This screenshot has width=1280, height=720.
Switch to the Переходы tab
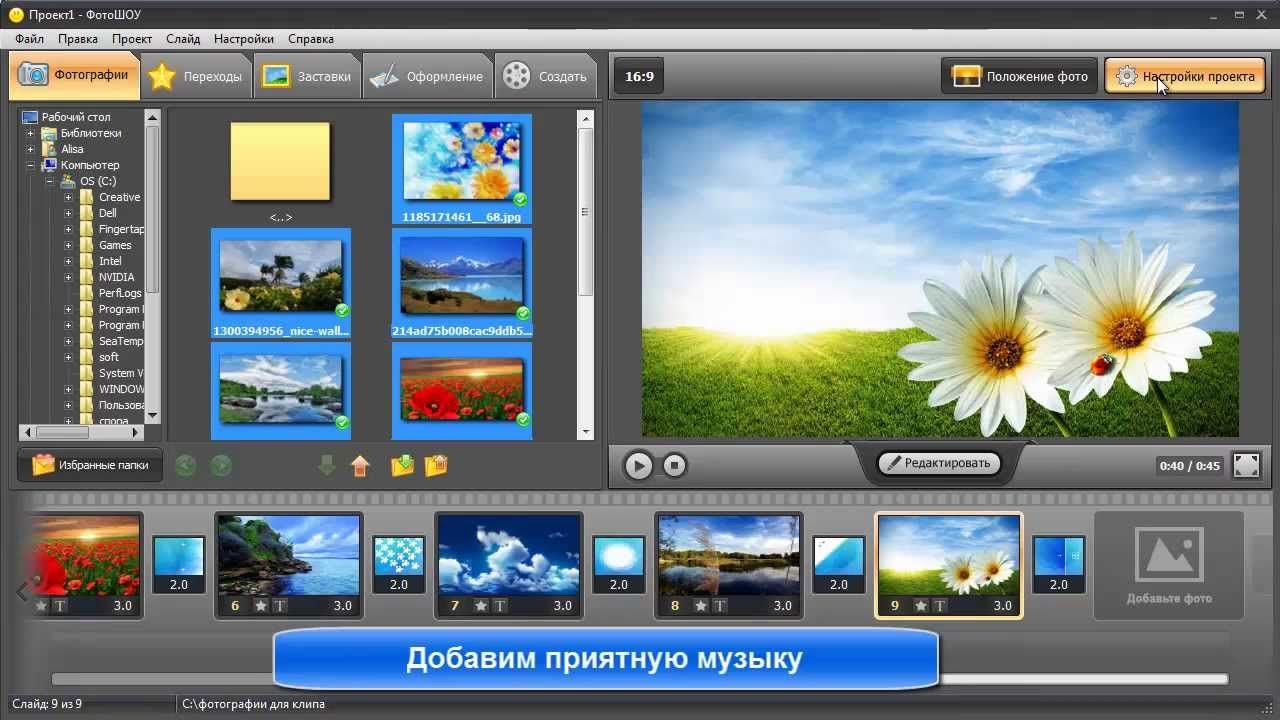click(x=196, y=76)
